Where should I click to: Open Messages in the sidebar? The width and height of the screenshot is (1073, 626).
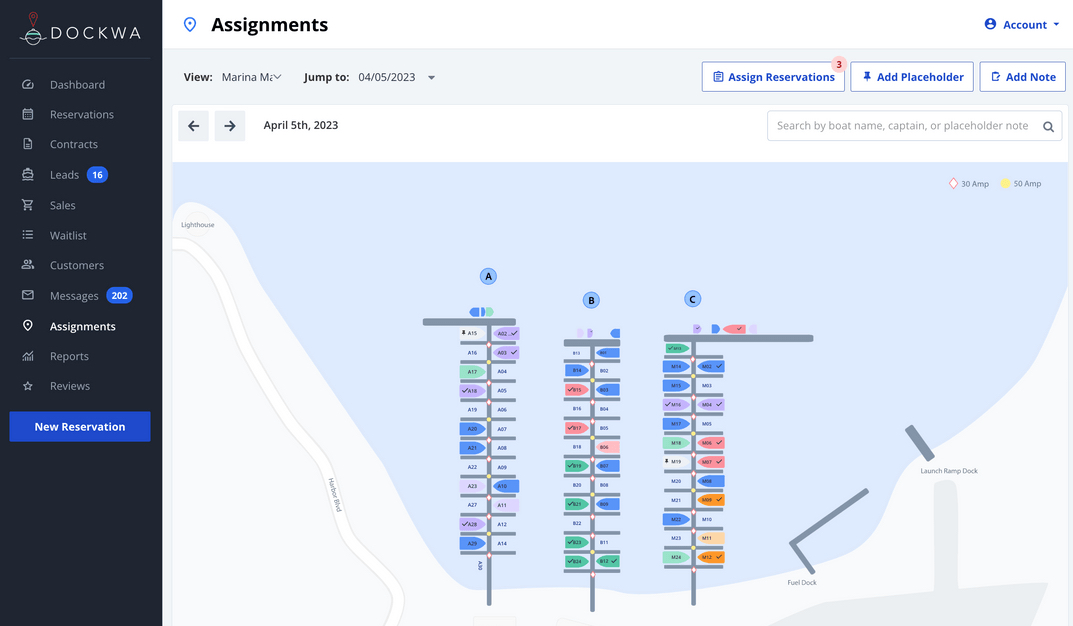pyautogui.click(x=74, y=296)
